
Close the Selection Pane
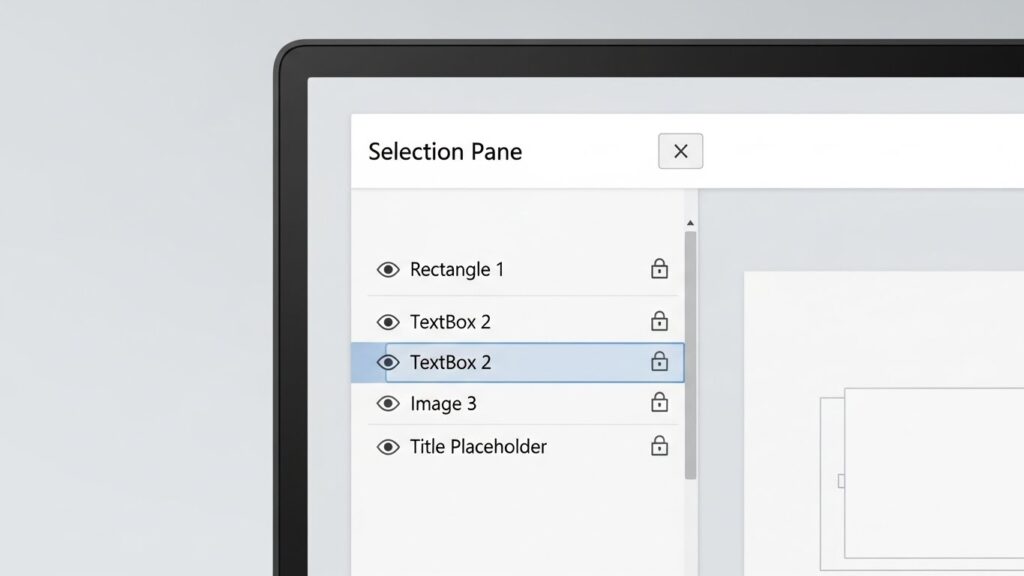[x=680, y=151]
